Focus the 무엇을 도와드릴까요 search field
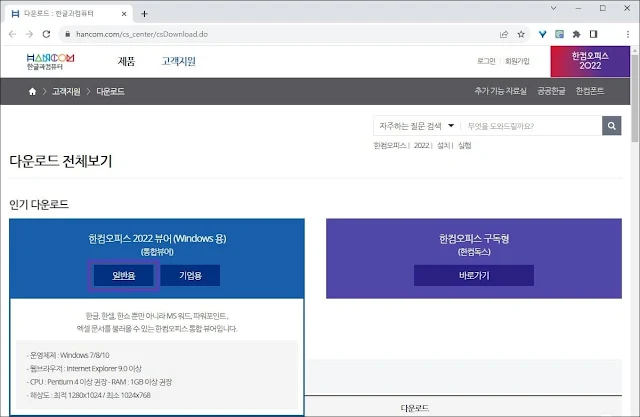Viewport: 640px width, 417px height. (x=531, y=126)
